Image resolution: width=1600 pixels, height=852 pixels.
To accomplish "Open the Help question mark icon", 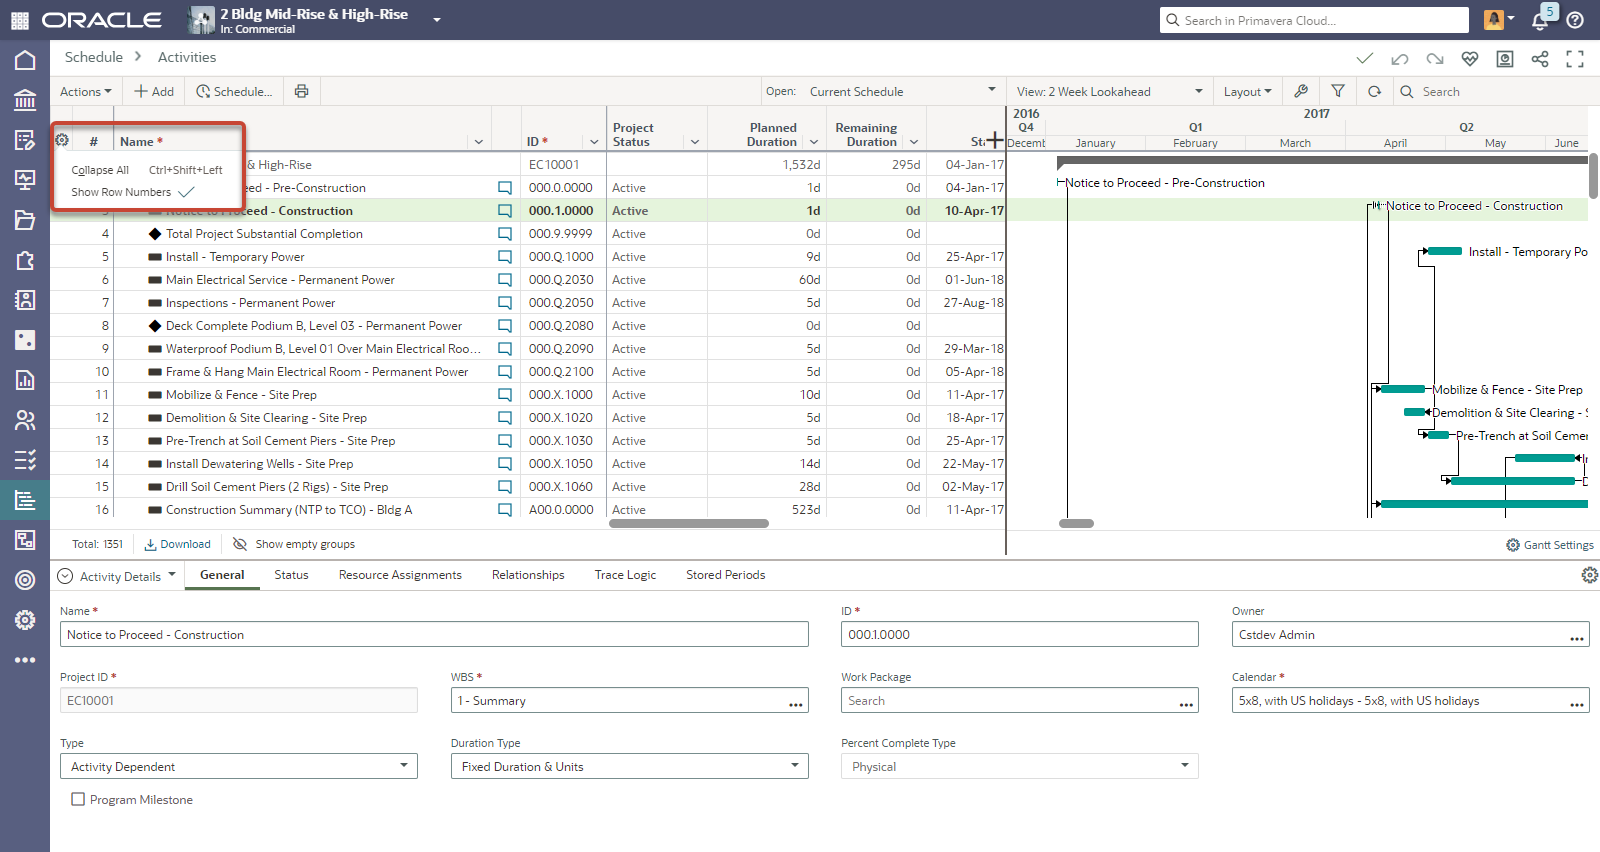I will [1575, 20].
